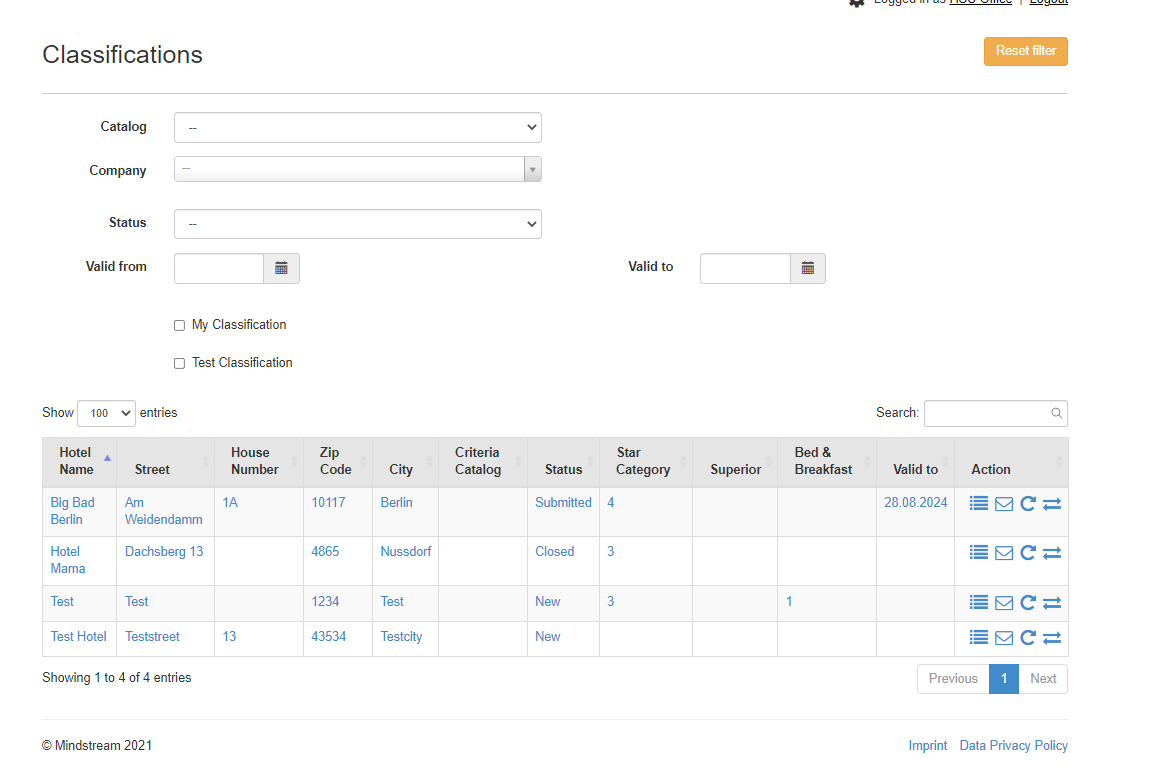Click transfer arrows icon in Test row

click(x=1051, y=603)
